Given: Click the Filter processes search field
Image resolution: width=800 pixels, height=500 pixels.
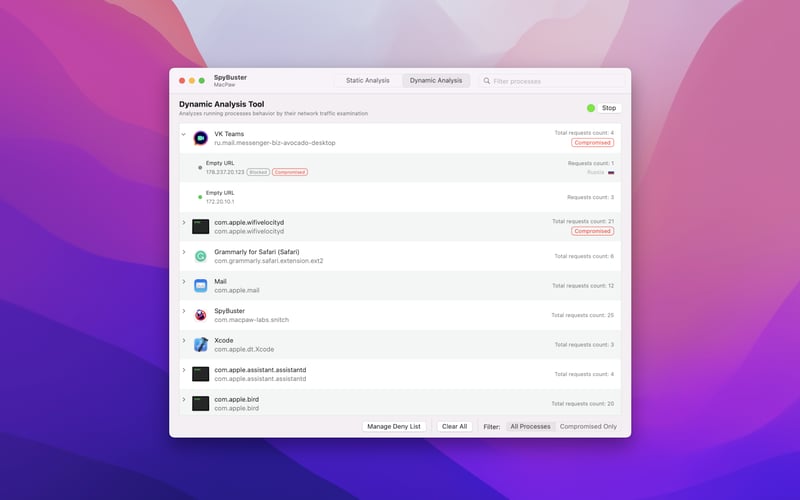Looking at the screenshot, I should point(552,81).
